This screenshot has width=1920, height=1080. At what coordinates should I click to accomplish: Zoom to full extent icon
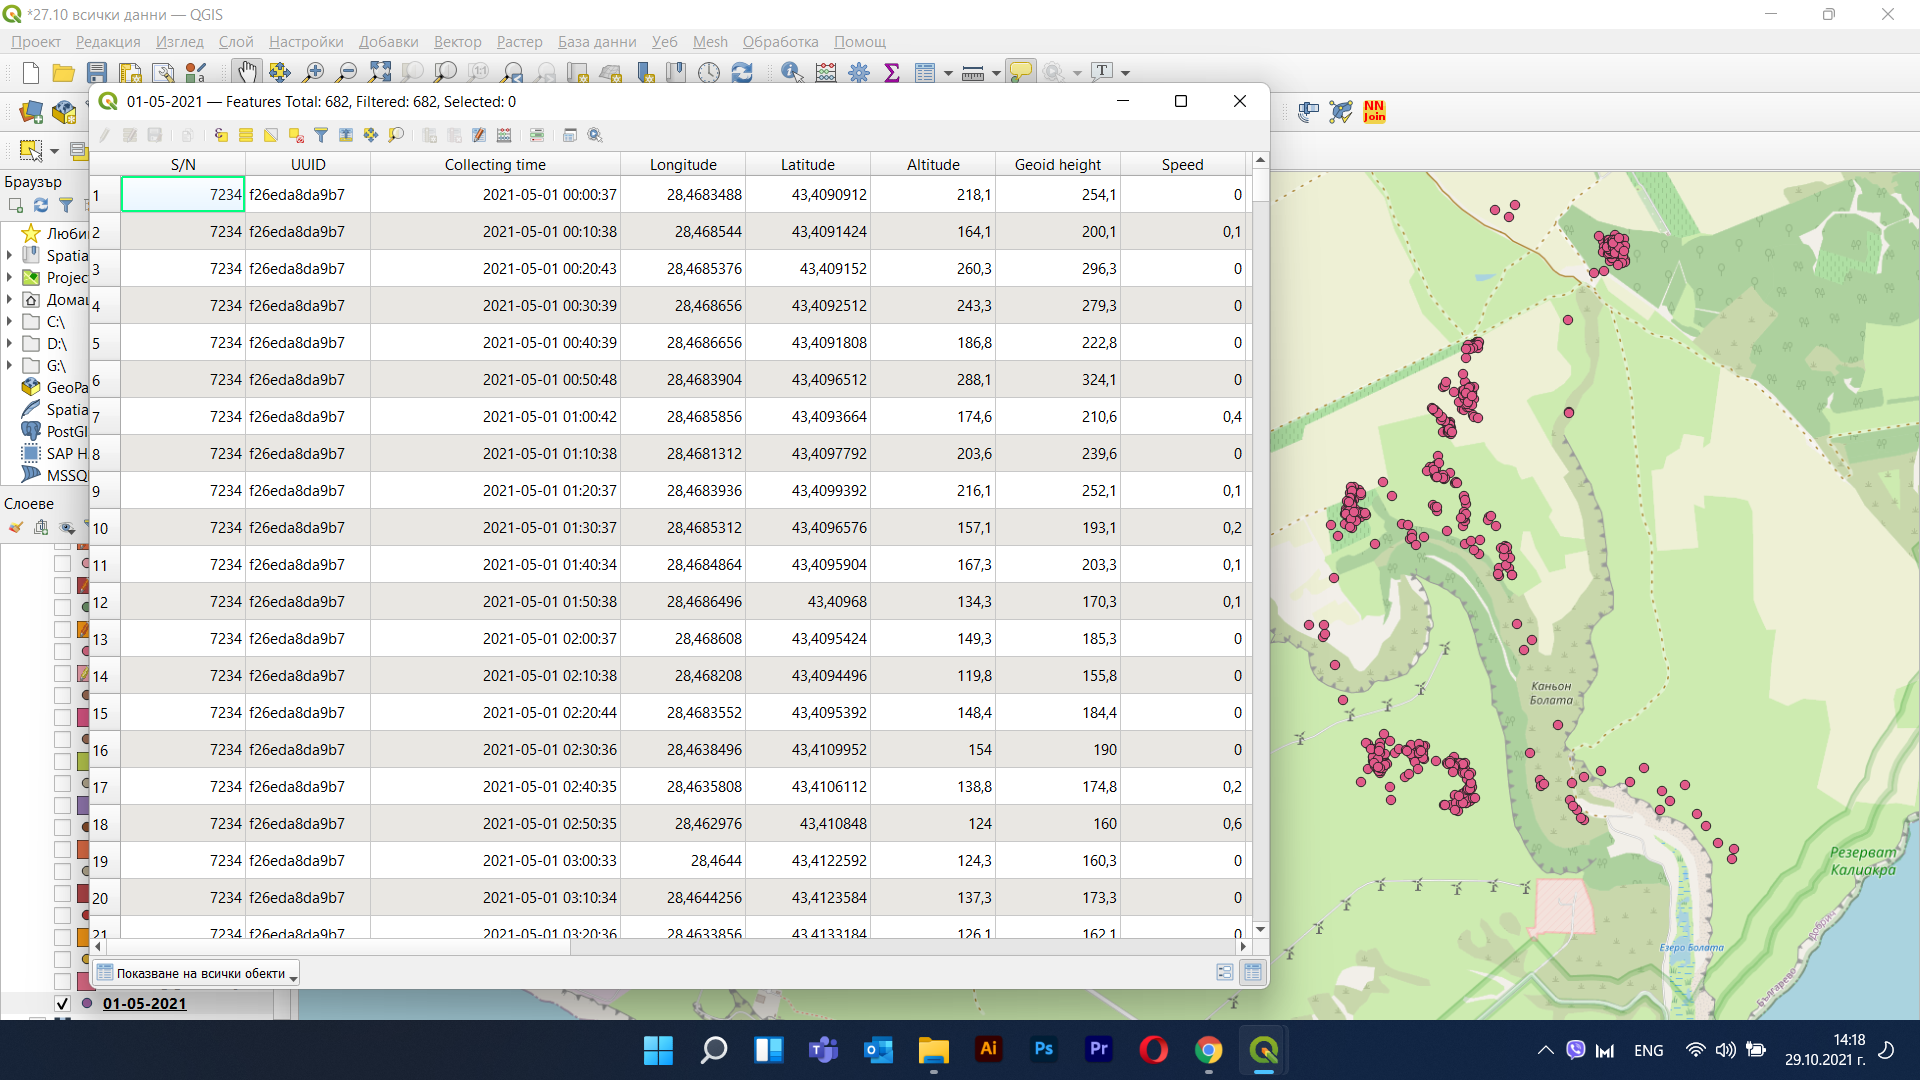(x=380, y=72)
